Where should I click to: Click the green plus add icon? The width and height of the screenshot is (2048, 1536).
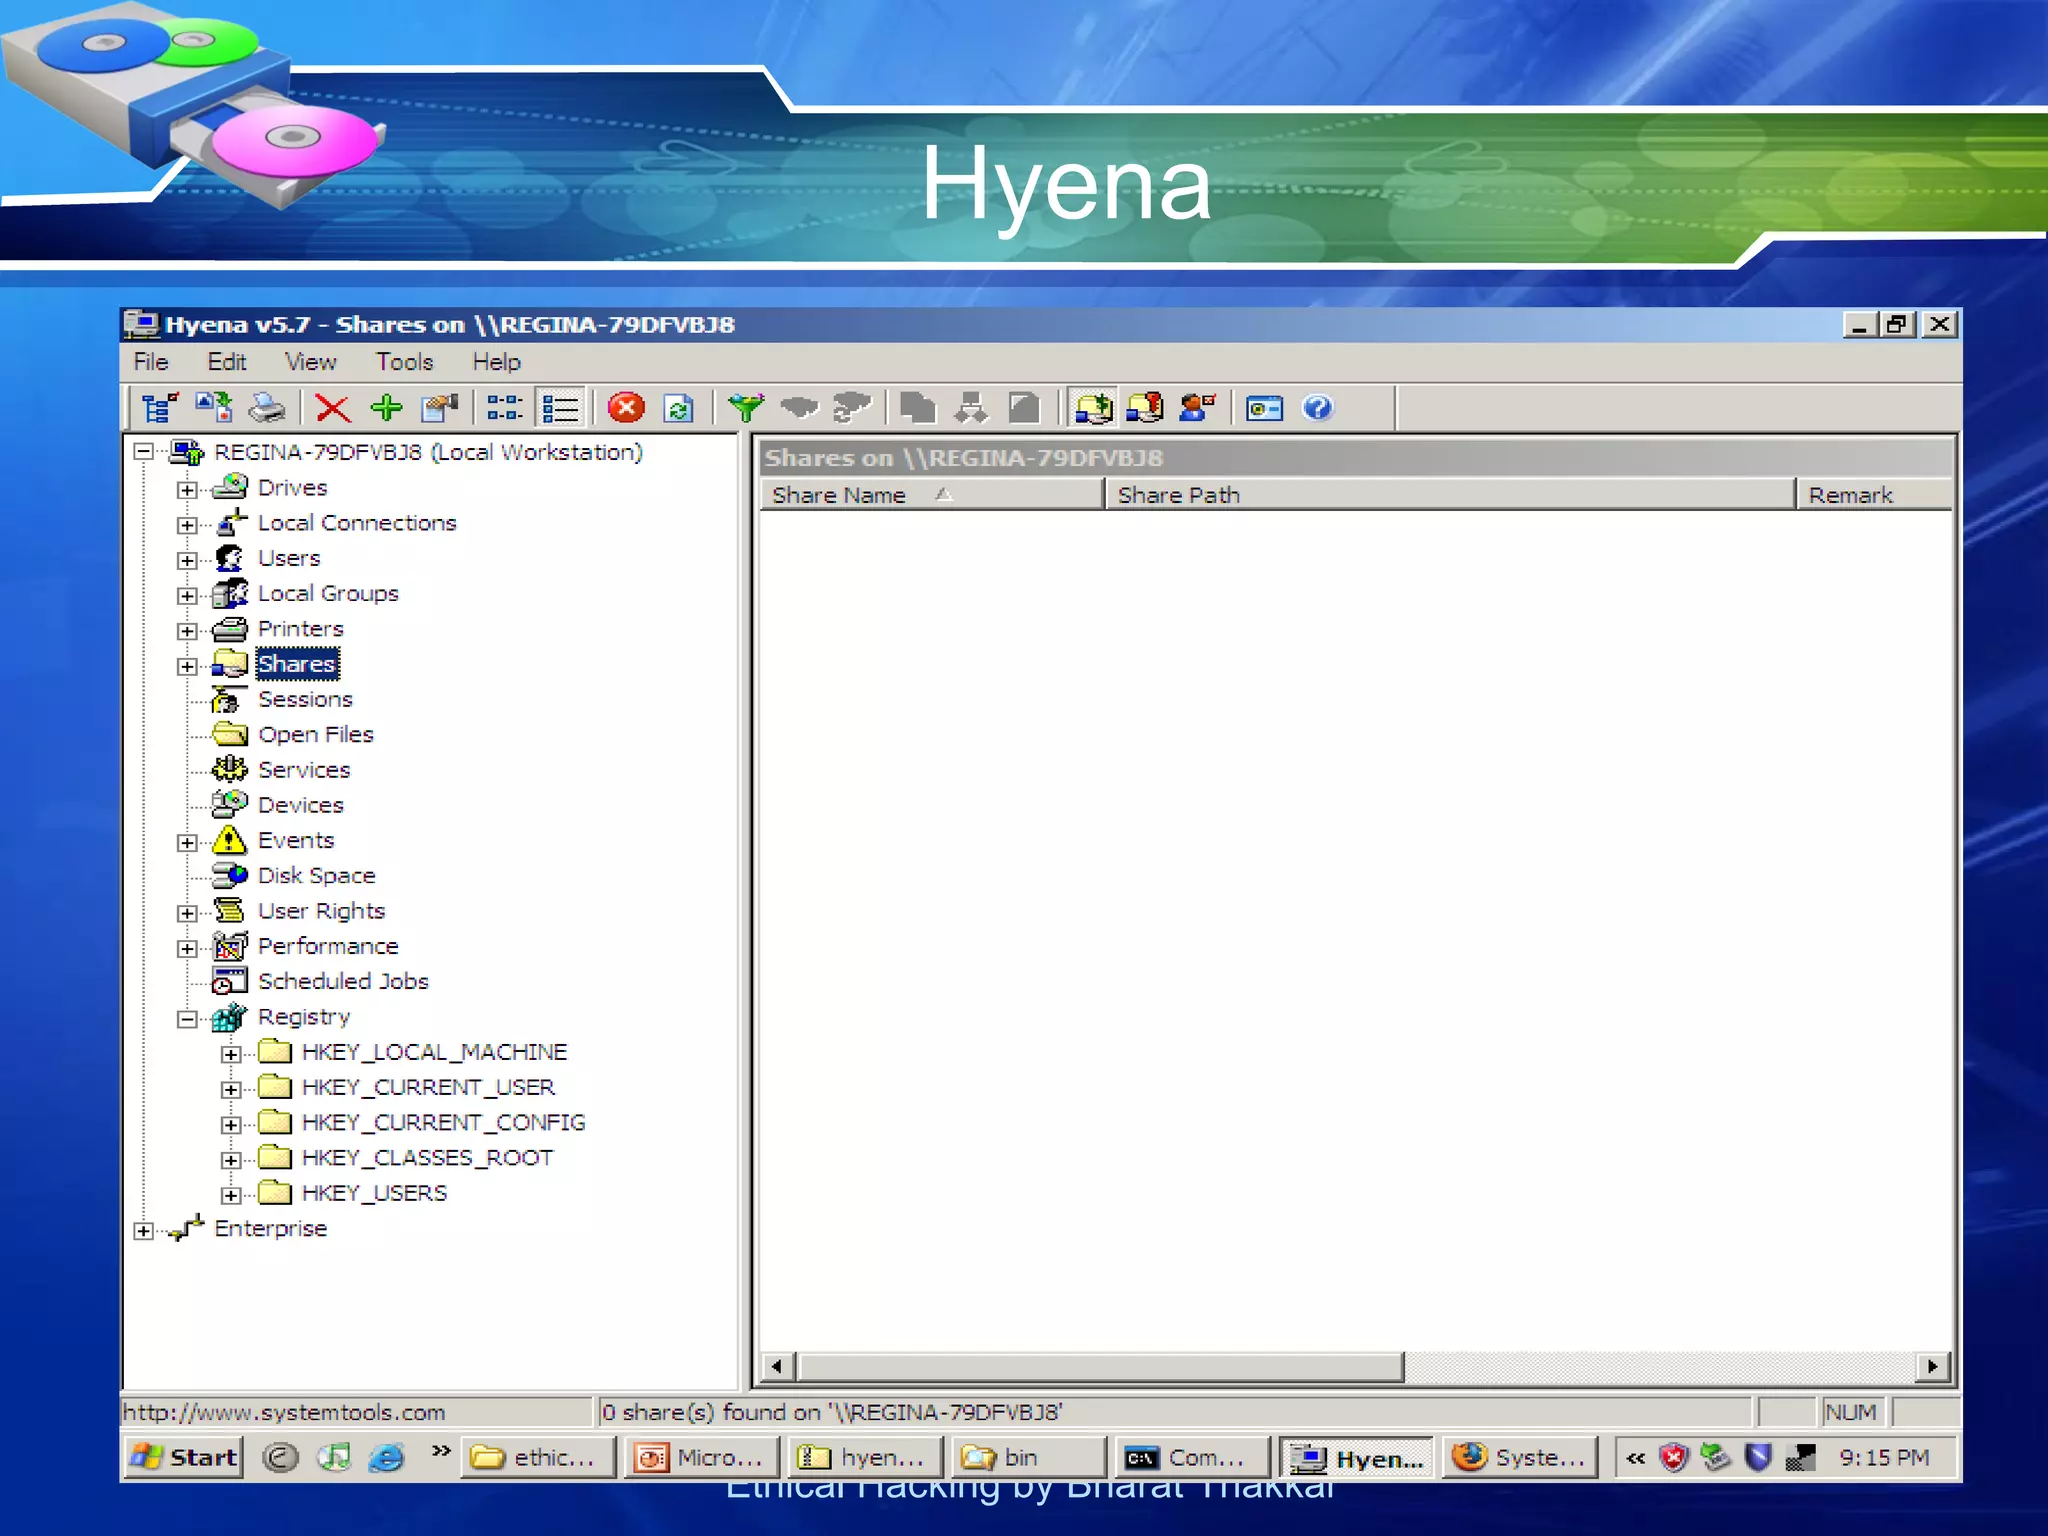386,408
